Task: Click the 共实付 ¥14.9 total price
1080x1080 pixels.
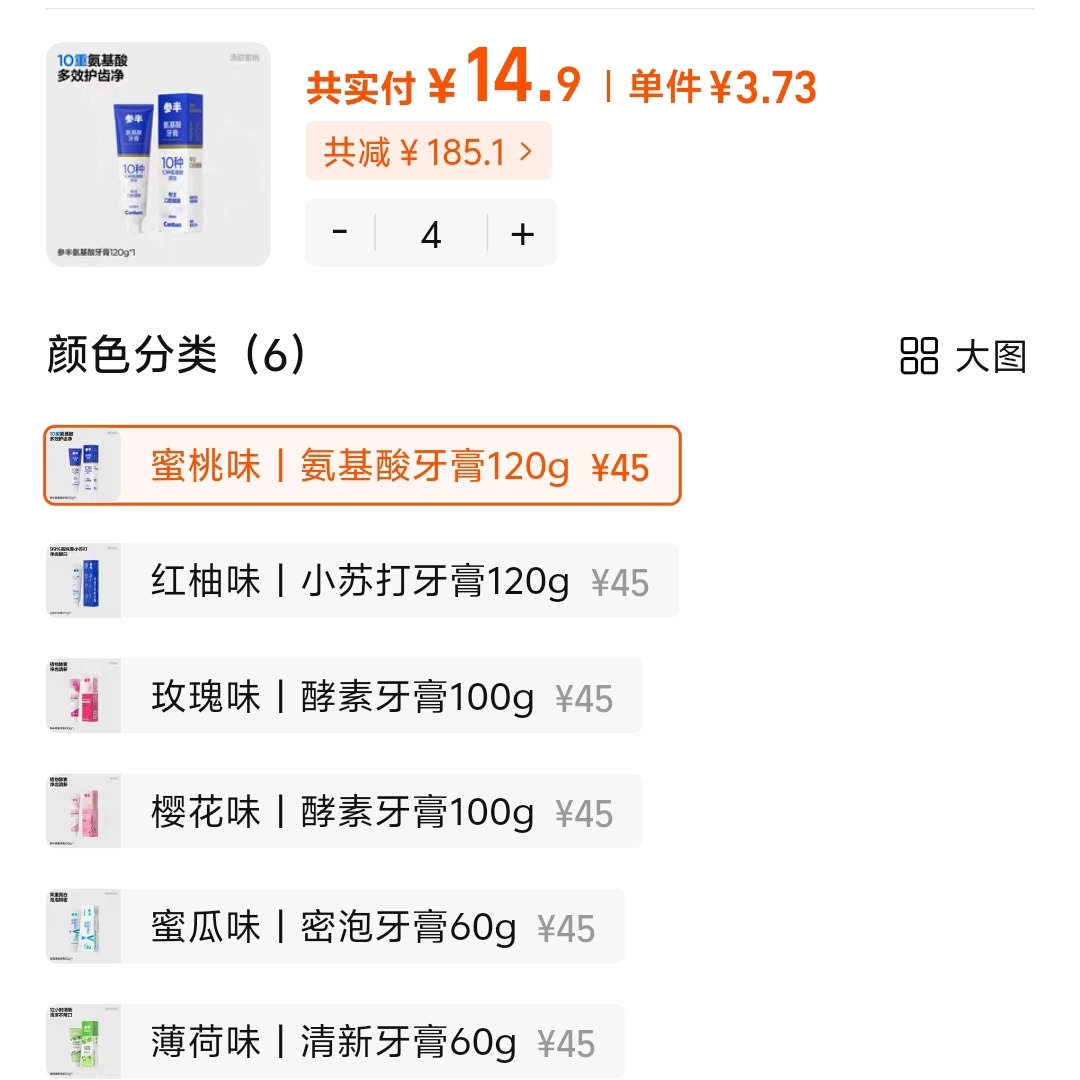Action: [443, 82]
